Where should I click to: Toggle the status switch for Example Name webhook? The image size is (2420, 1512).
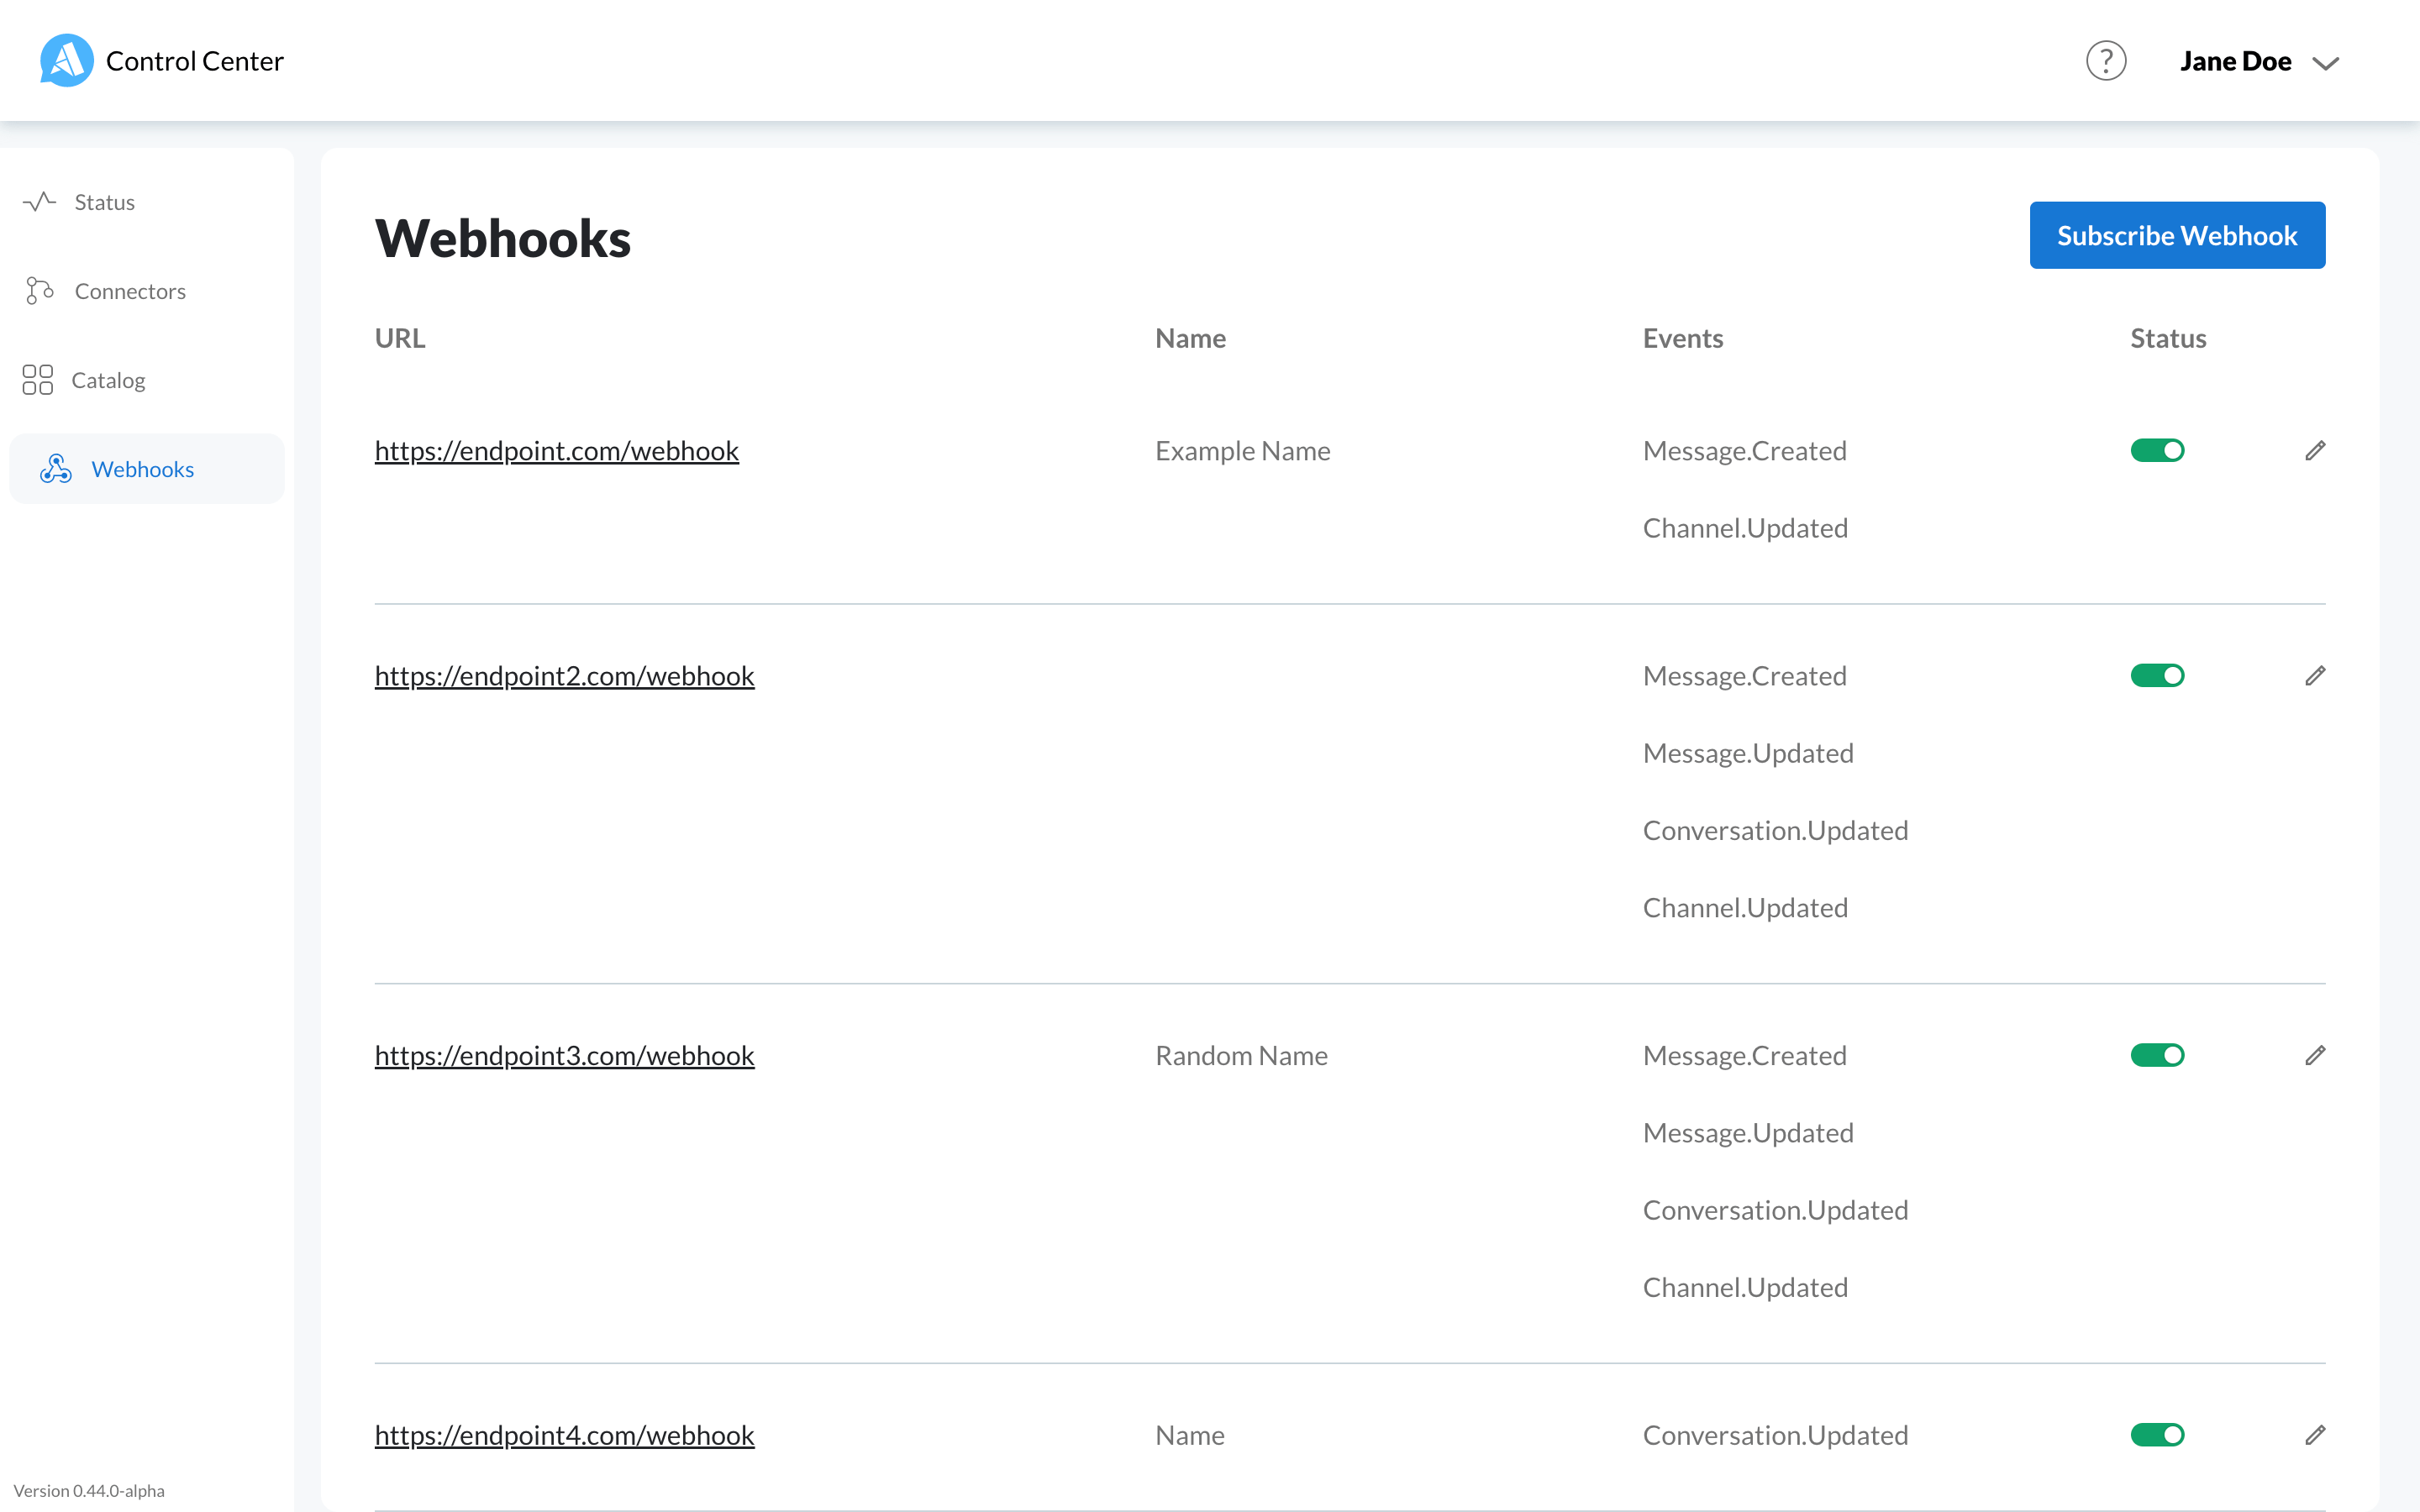2157,449
